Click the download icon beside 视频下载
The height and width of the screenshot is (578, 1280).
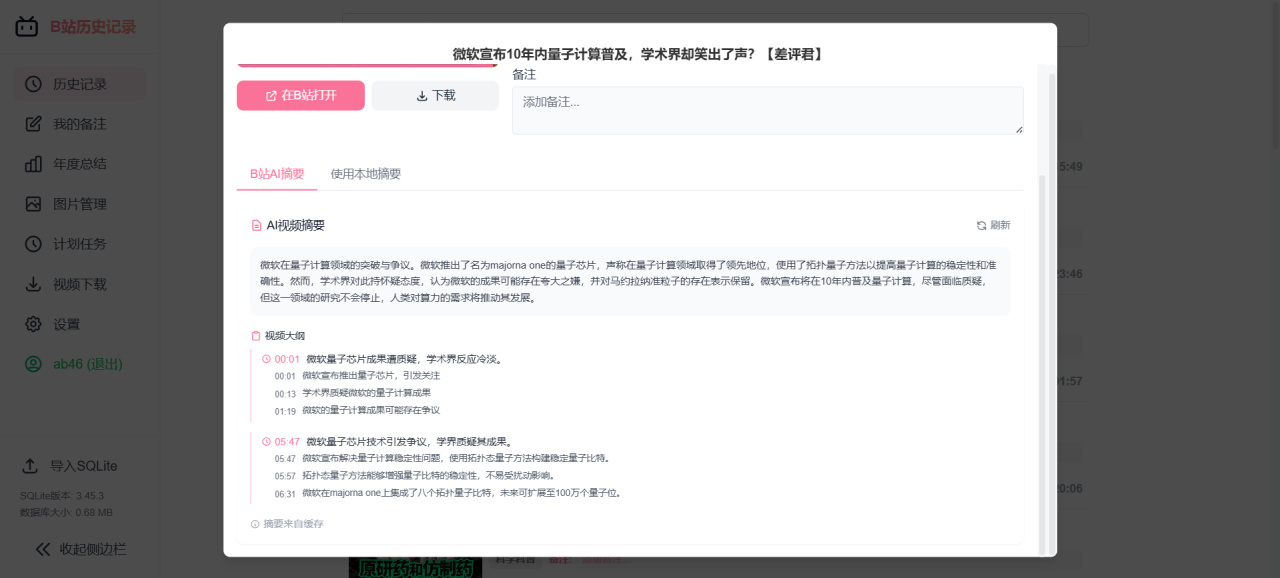click(33, 284)
